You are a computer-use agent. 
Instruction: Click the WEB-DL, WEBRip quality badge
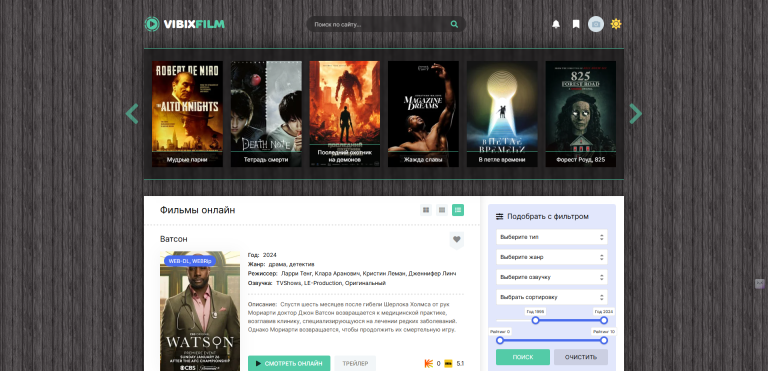coord(190,261)
